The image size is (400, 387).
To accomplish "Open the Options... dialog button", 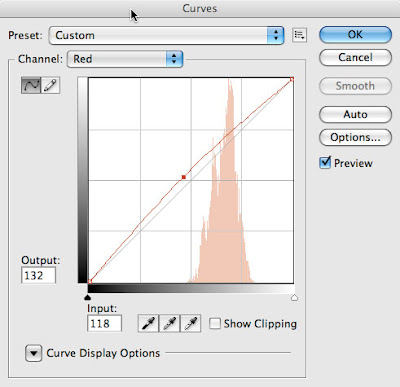I will point(355,137).
